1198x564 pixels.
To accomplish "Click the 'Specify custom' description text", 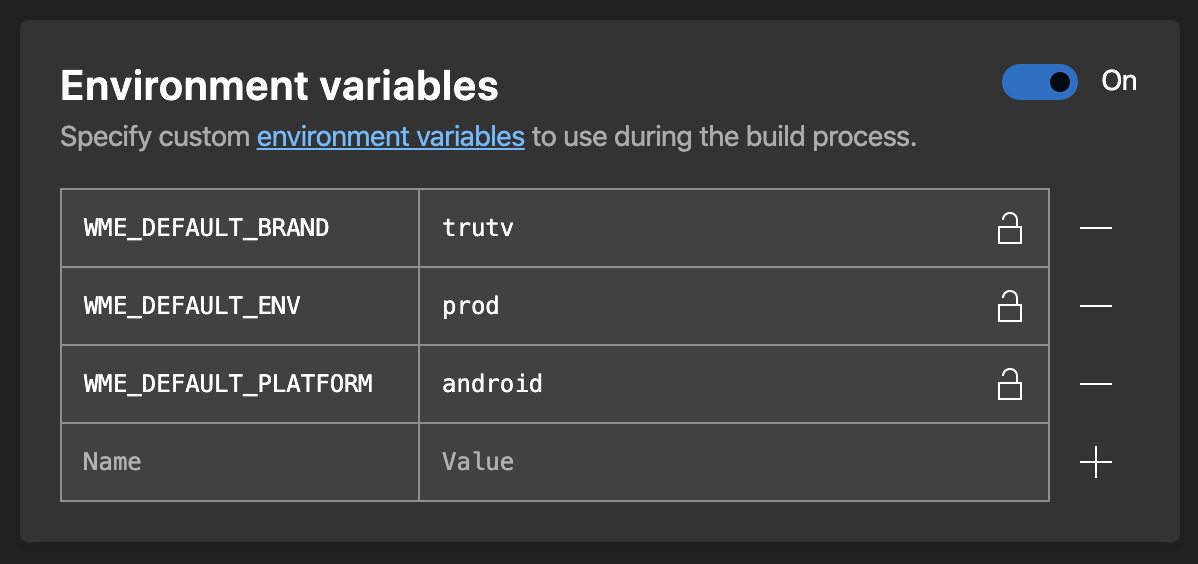I will [156, 136].
